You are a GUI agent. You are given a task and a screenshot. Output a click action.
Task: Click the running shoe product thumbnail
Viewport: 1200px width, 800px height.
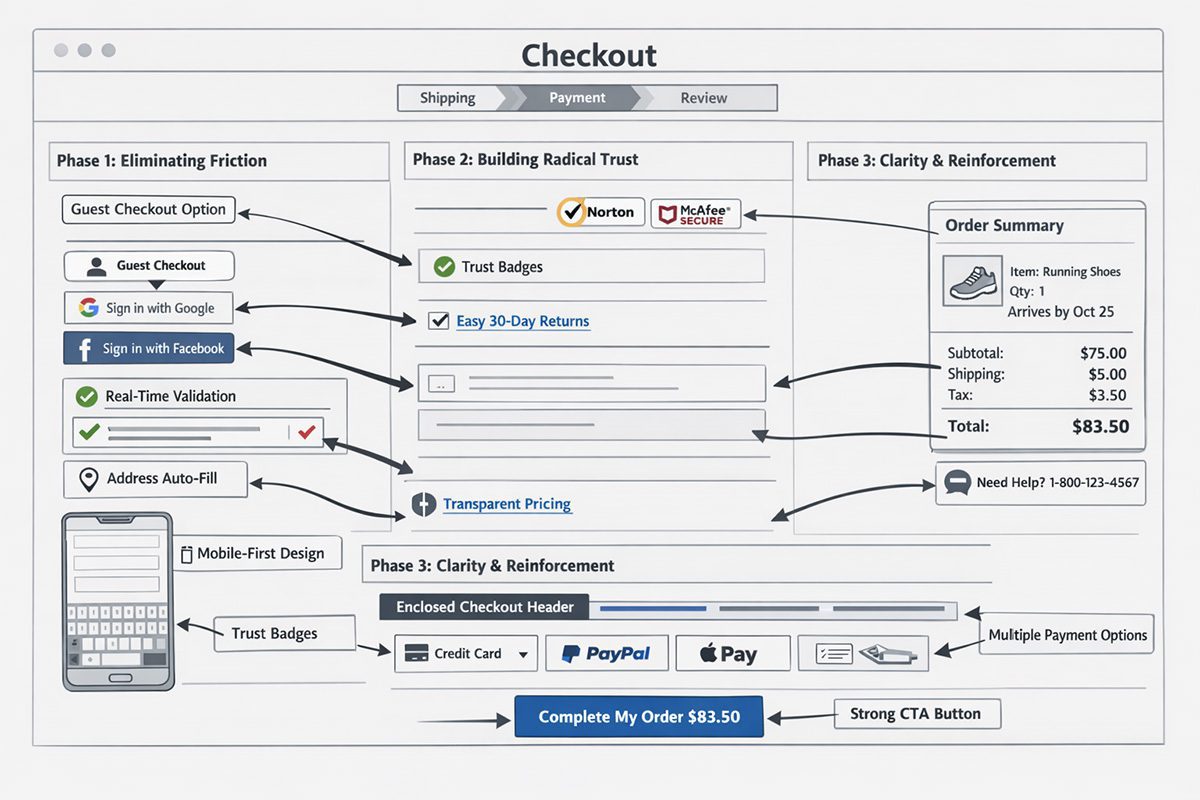[x=973, y=280]
